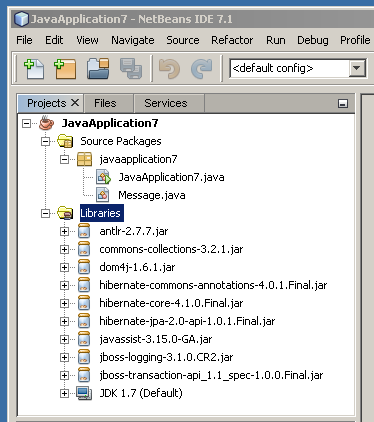Click the Source Packages folder icon

(x=65, y=141)
